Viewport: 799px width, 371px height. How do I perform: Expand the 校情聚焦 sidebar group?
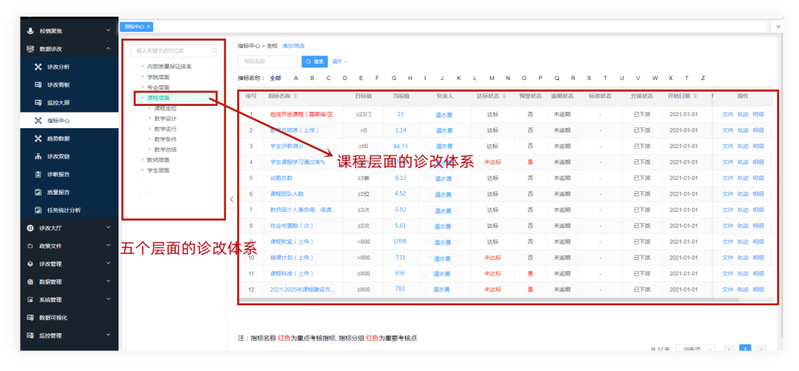[108, 31]
